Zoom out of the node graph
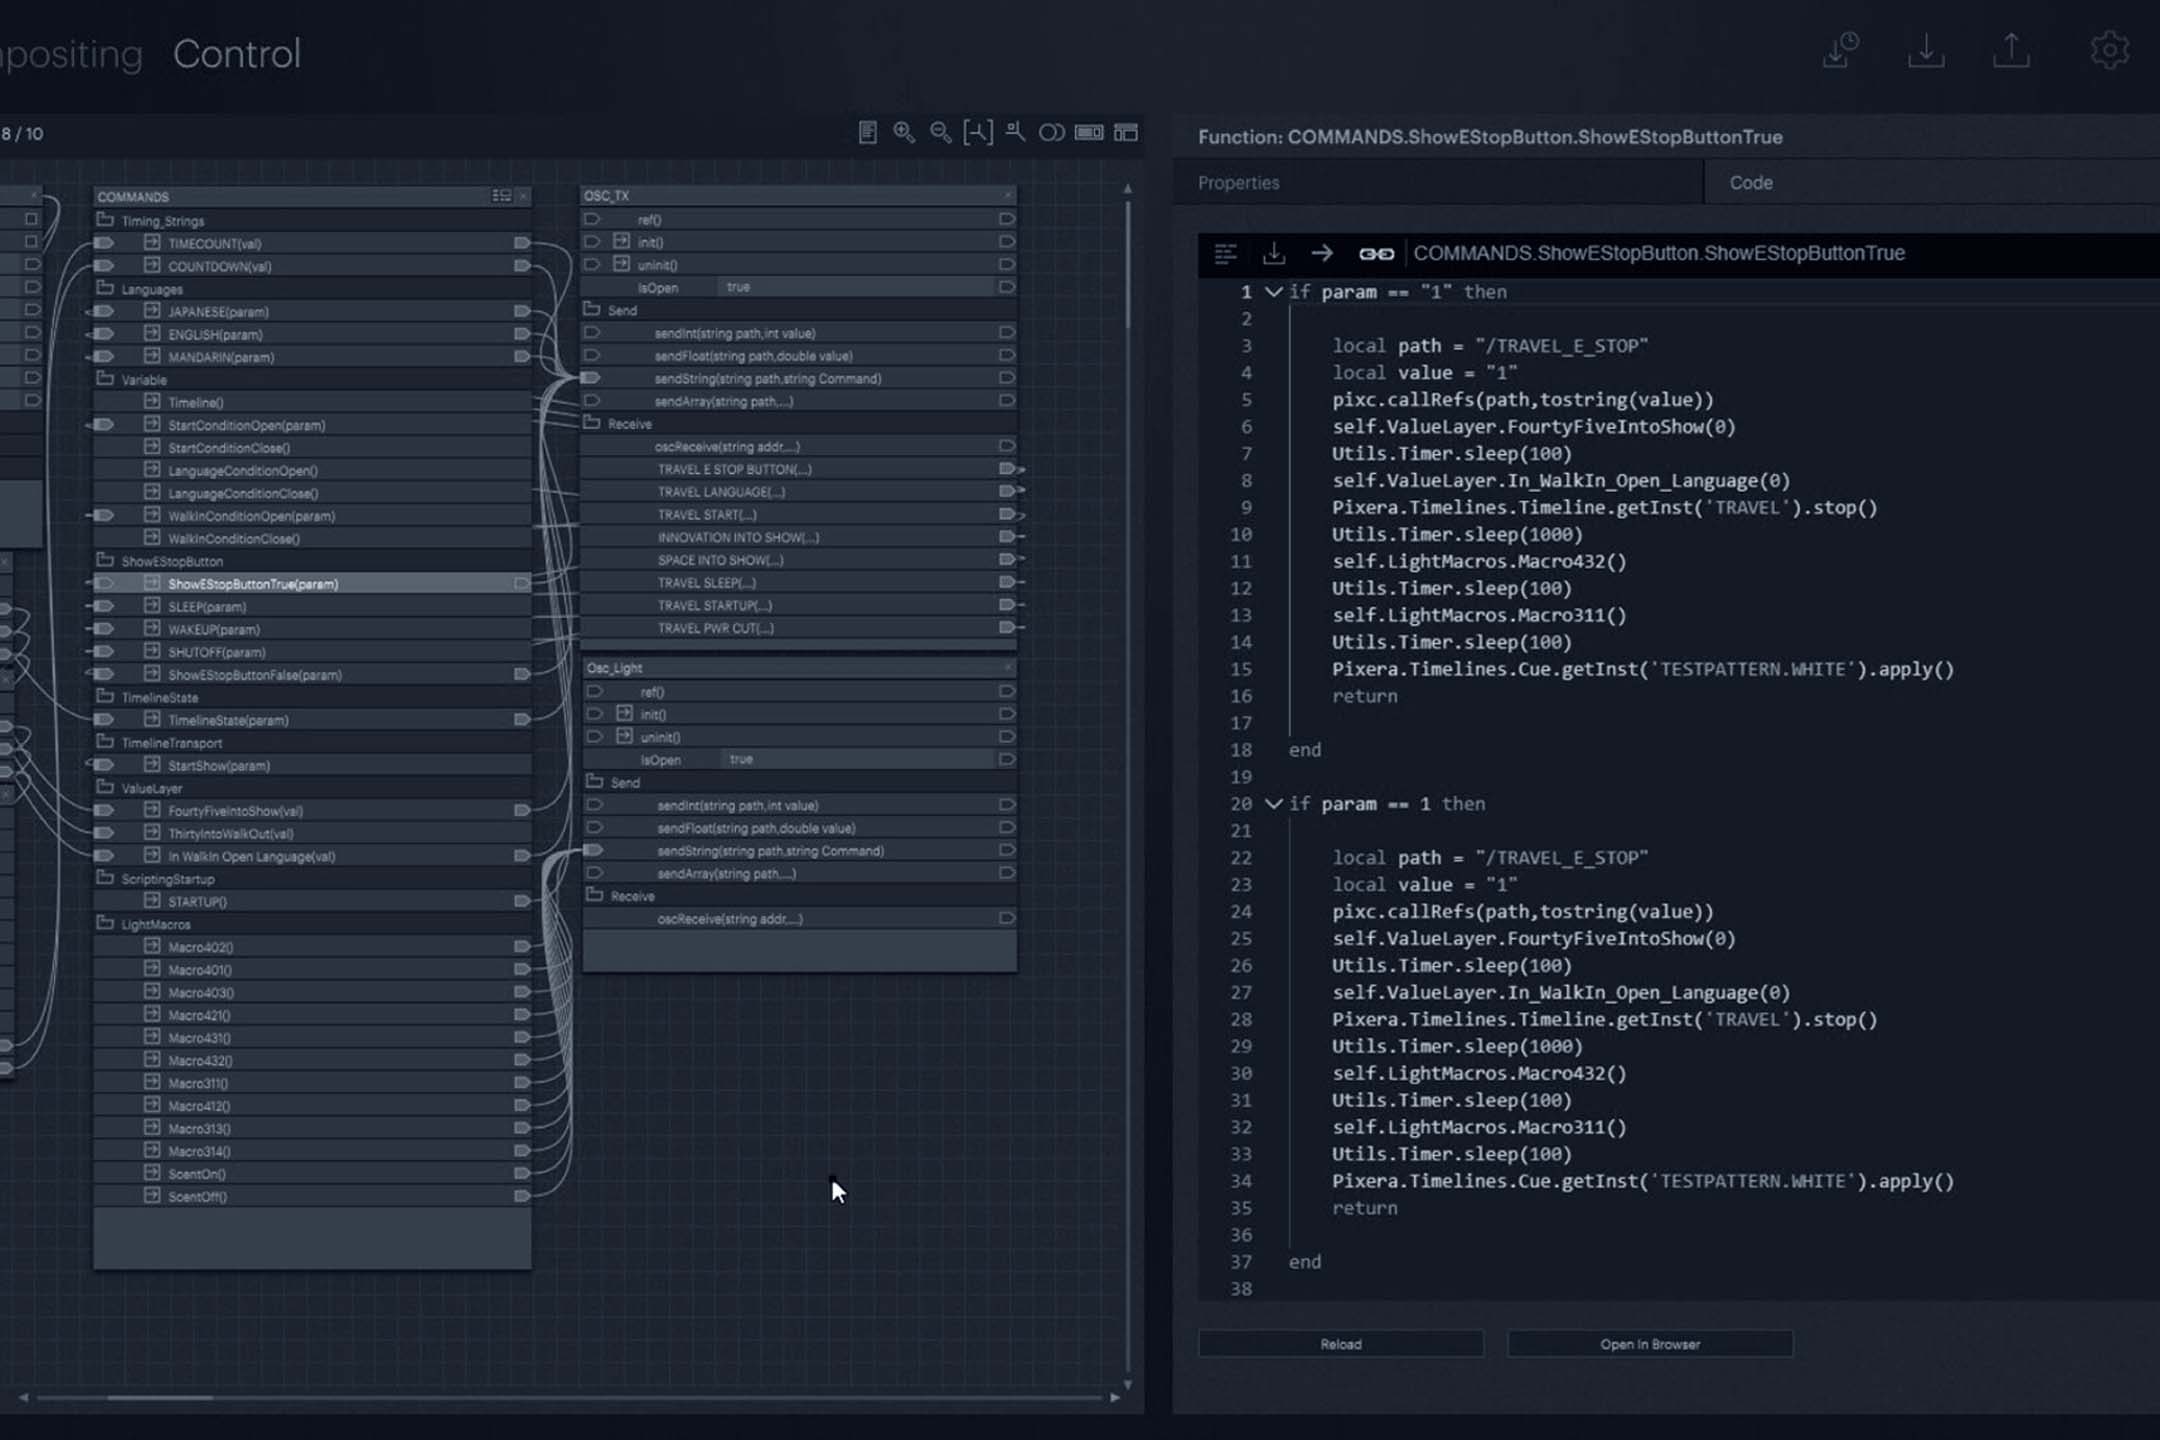 pyautogui.click(x=941, y=133)
